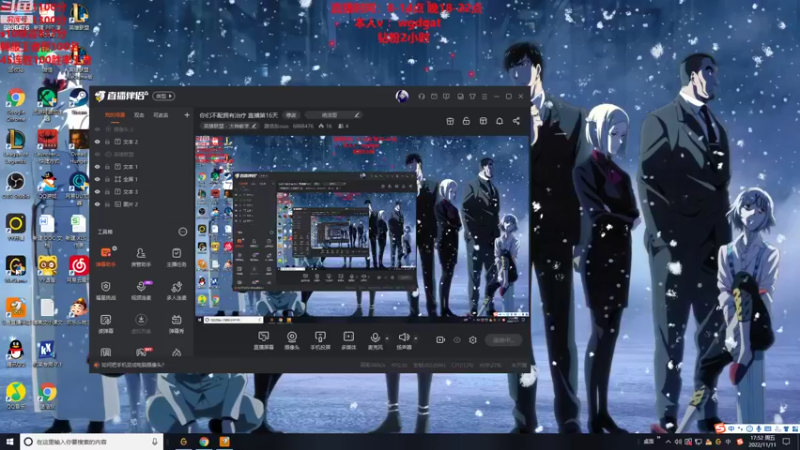
Task: Add 摄像头 camera source
Action: (x=292, y=340)
